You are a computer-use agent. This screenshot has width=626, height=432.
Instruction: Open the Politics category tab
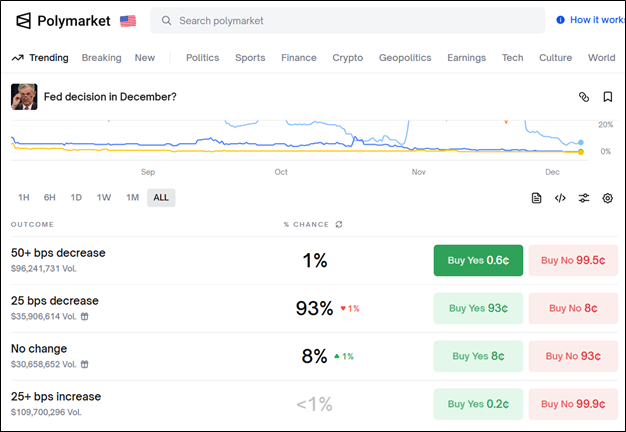point(202,58)
